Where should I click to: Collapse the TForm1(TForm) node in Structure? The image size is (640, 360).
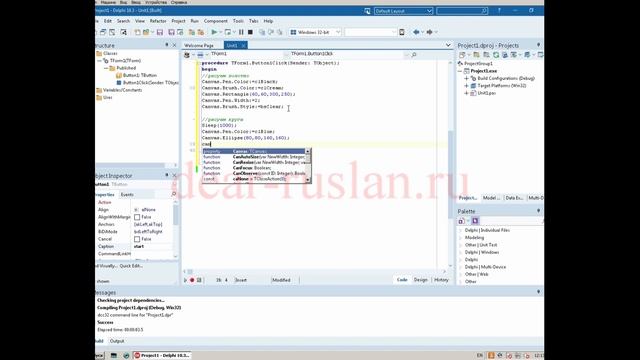(x=99, y=61)
